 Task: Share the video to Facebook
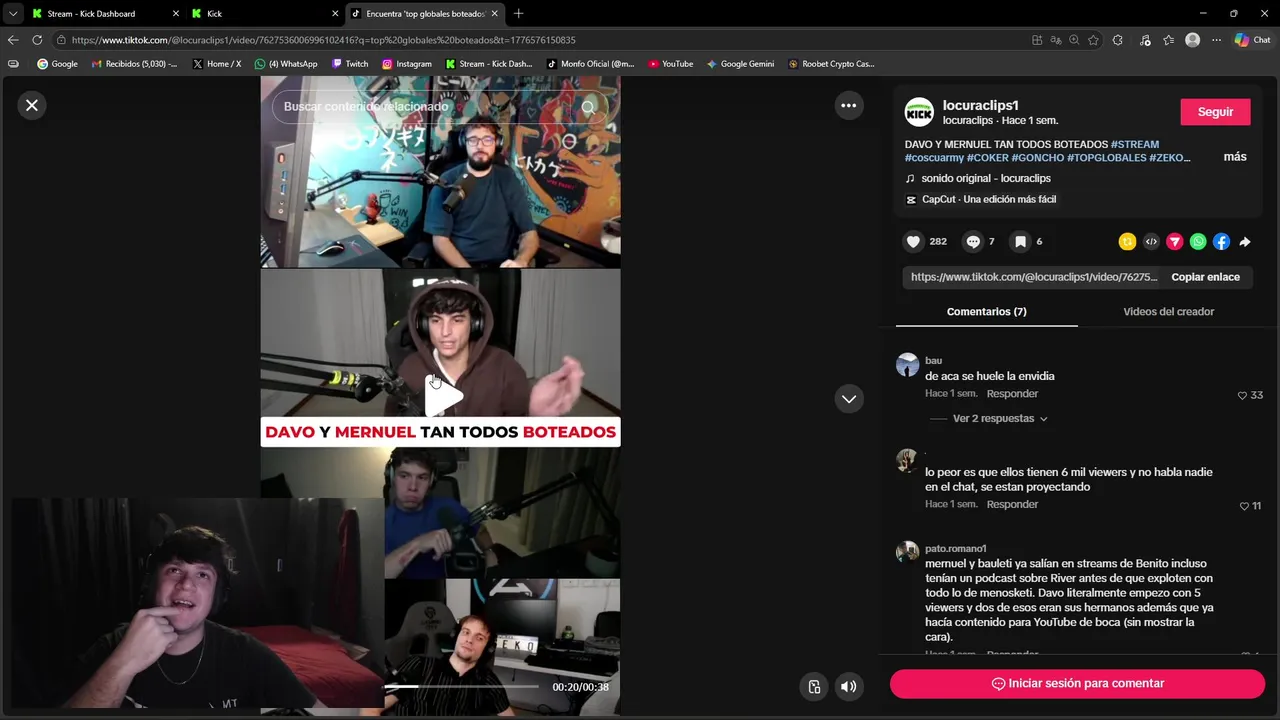point(1221,241)
